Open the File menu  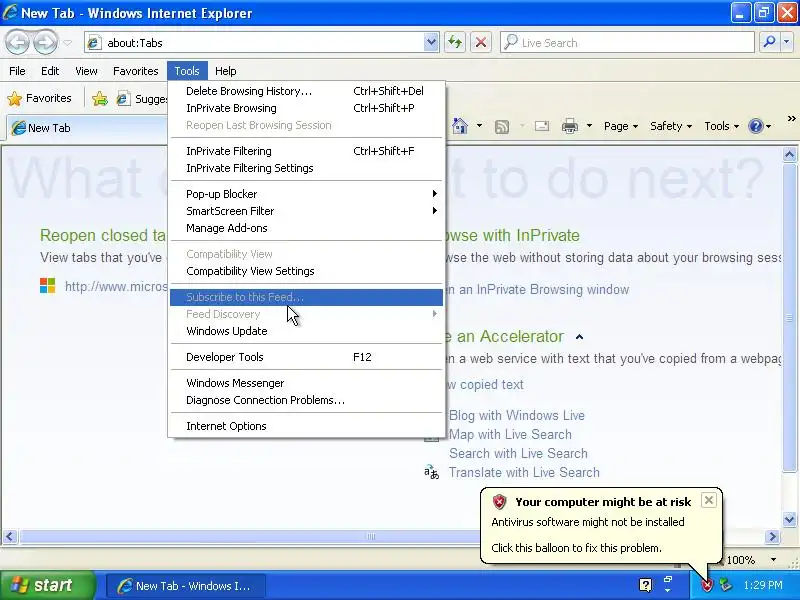(17, 71)
